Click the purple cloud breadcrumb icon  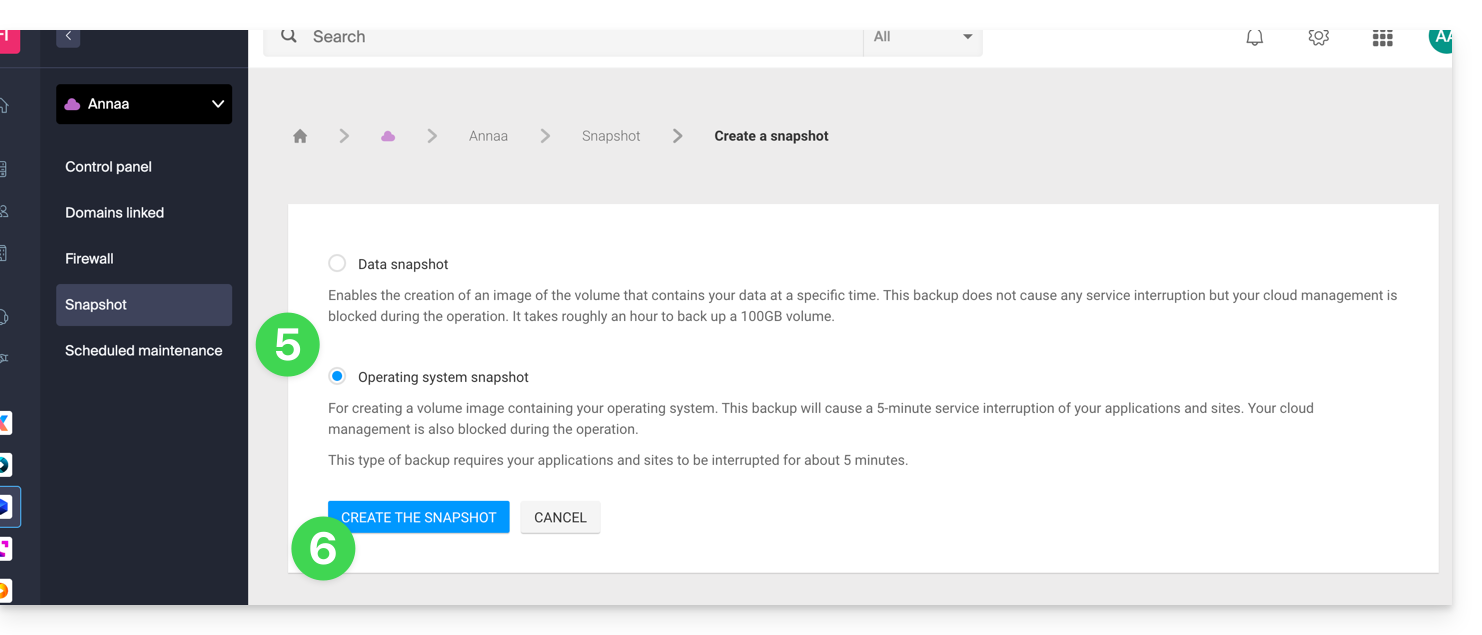(388, 136)
